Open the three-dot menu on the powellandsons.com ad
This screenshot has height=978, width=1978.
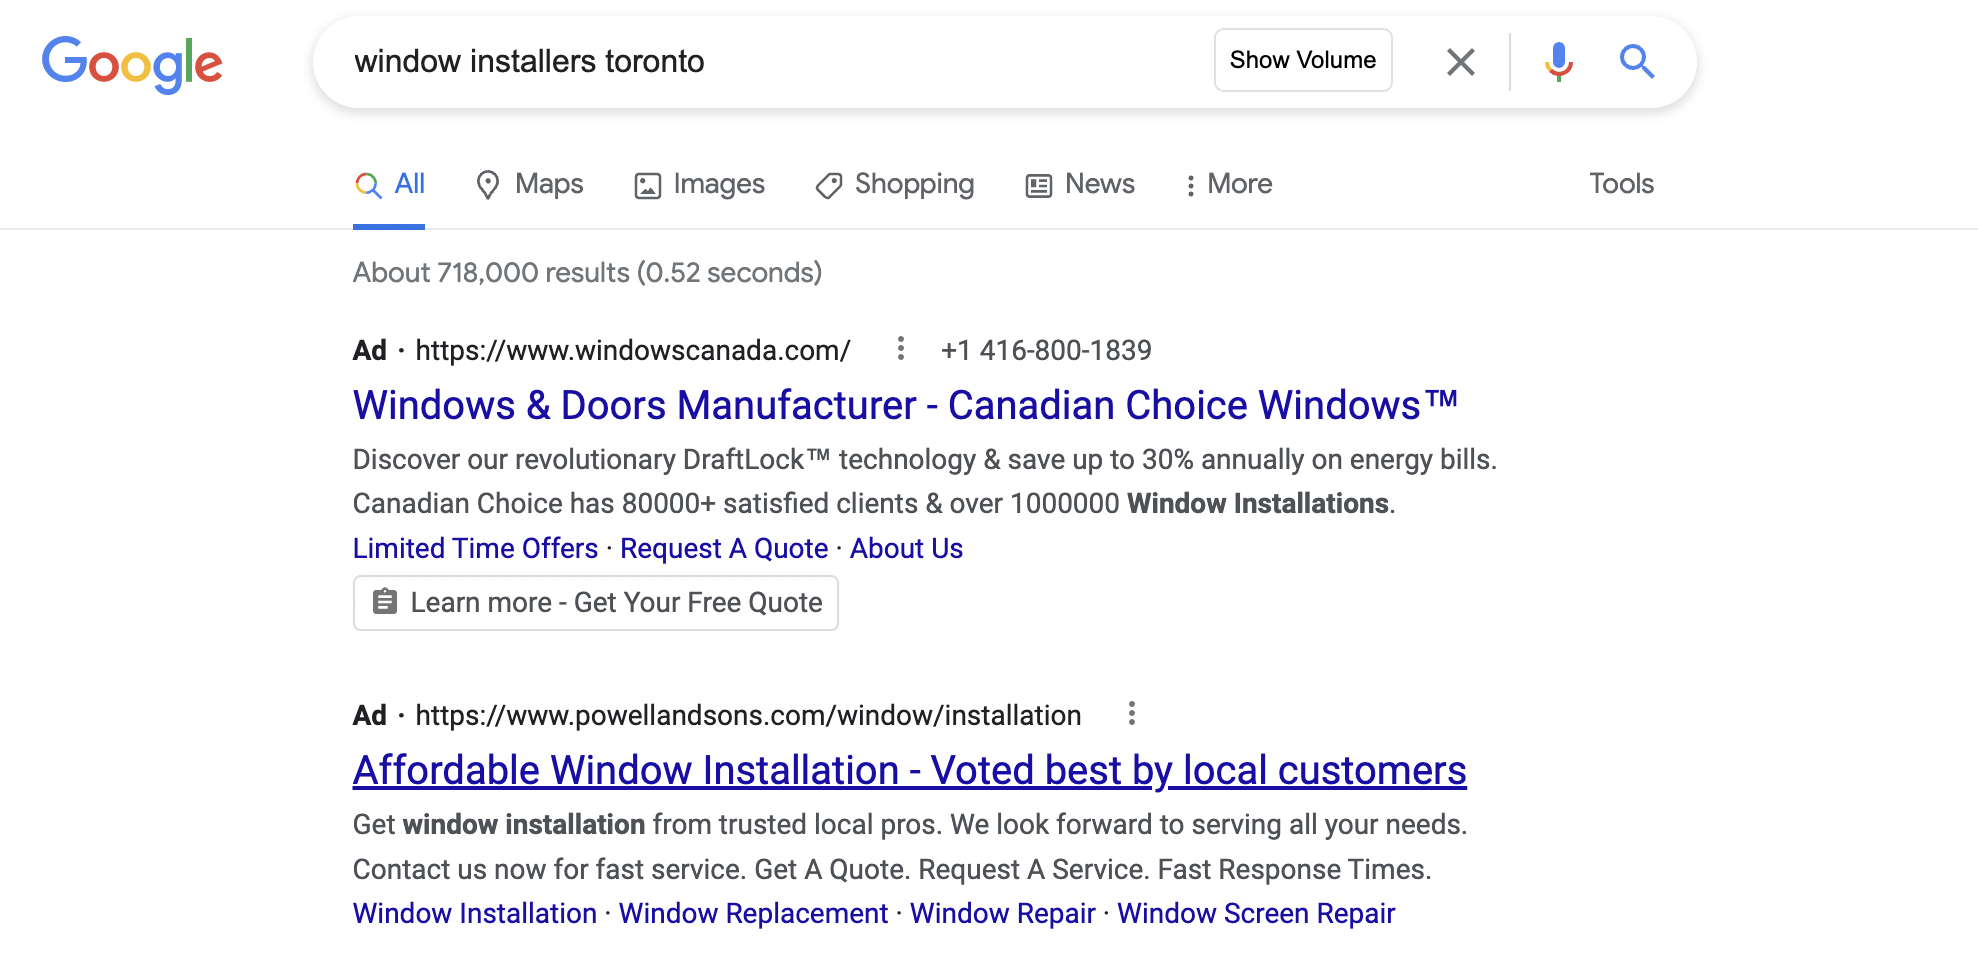coord(1132,714)
